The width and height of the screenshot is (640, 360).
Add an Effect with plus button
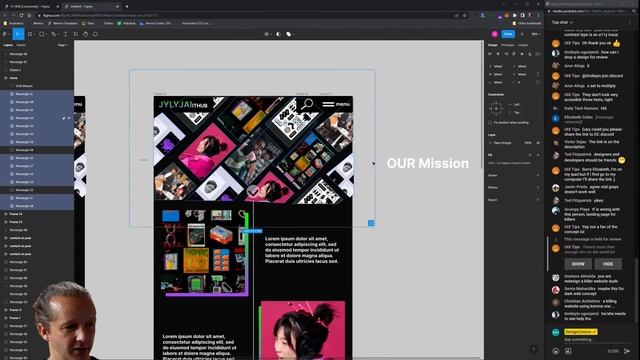click(538, 188)
